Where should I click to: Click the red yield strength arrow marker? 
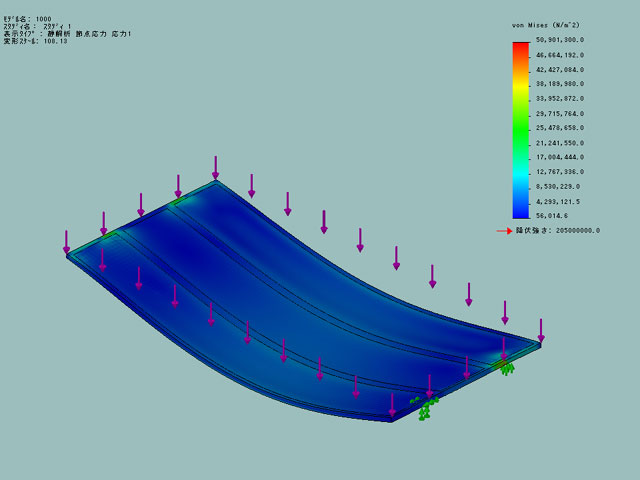click(506, 231)
